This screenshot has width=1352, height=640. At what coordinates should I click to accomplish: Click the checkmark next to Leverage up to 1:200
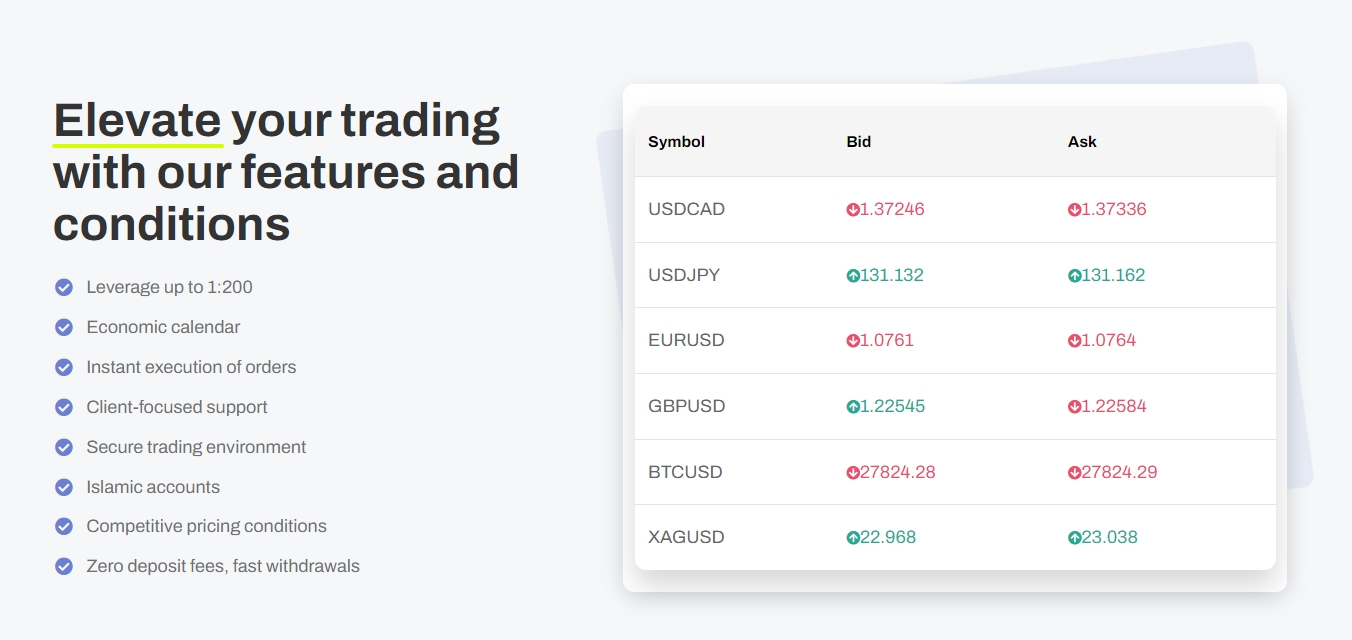(64, 288)
